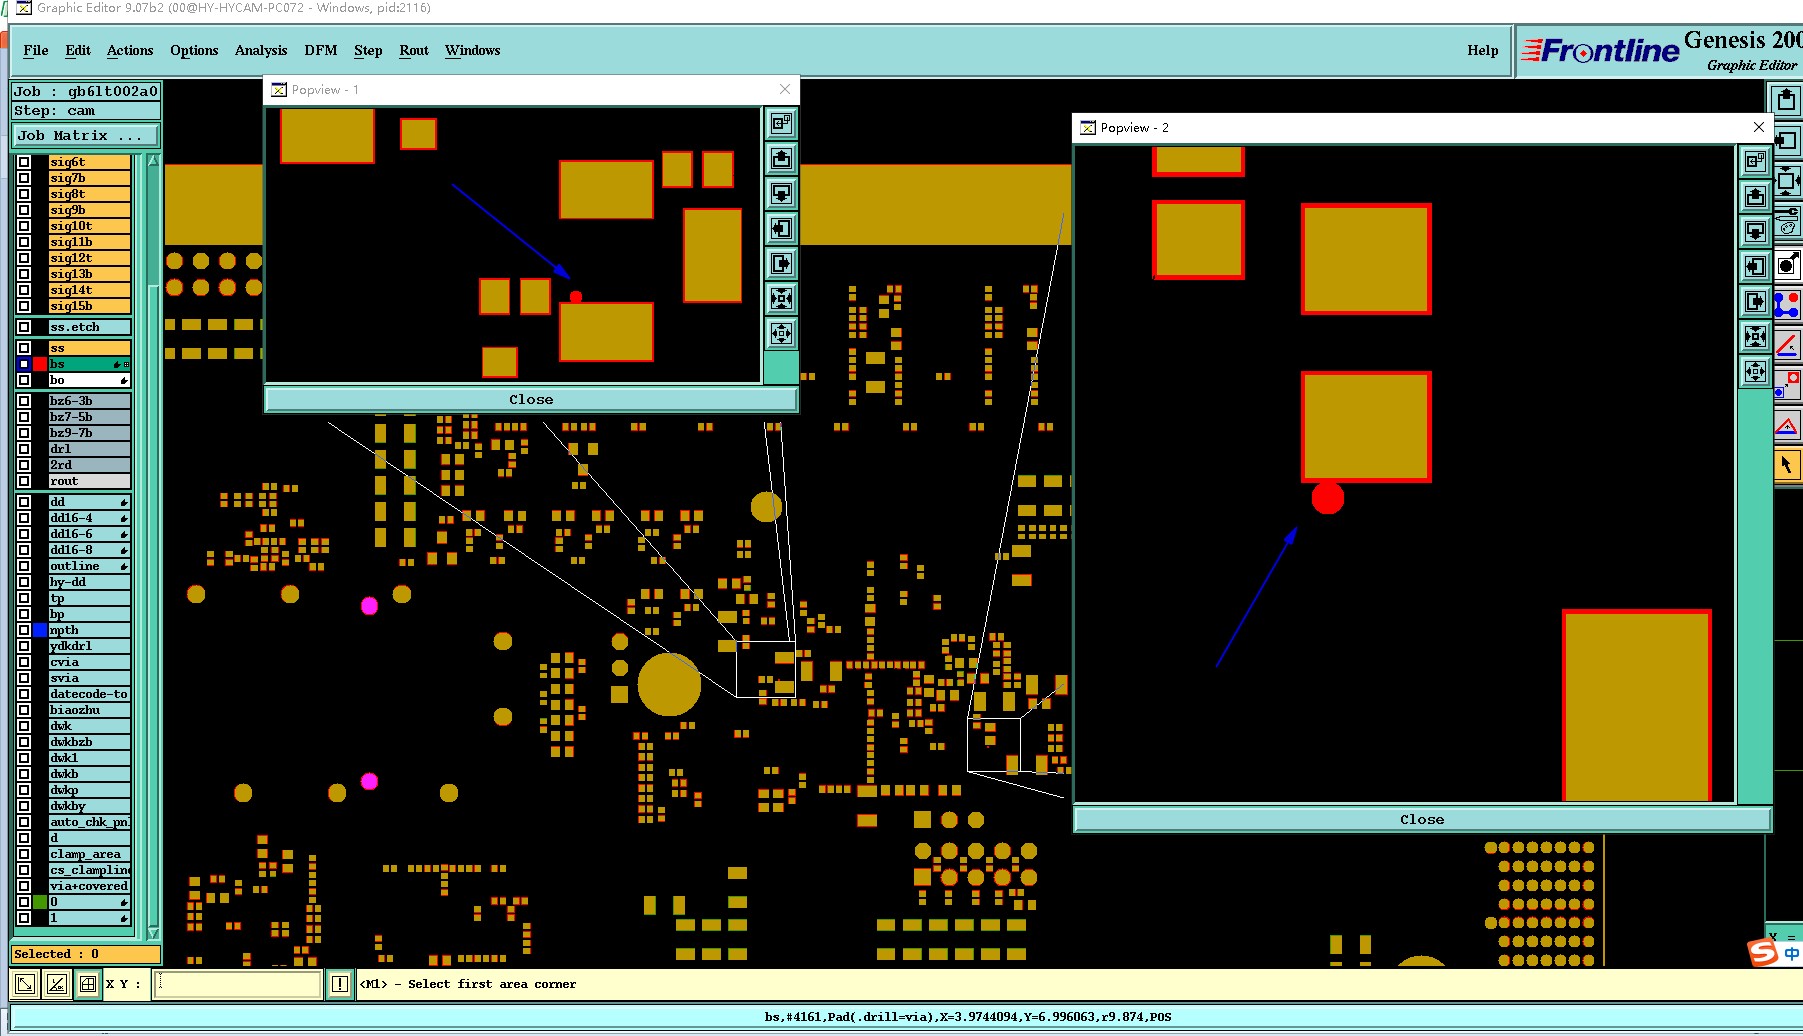Screen dimensions: 1803x1036
Task: Toggle the drl layer checkbox
Action: [x=24, y=449]
